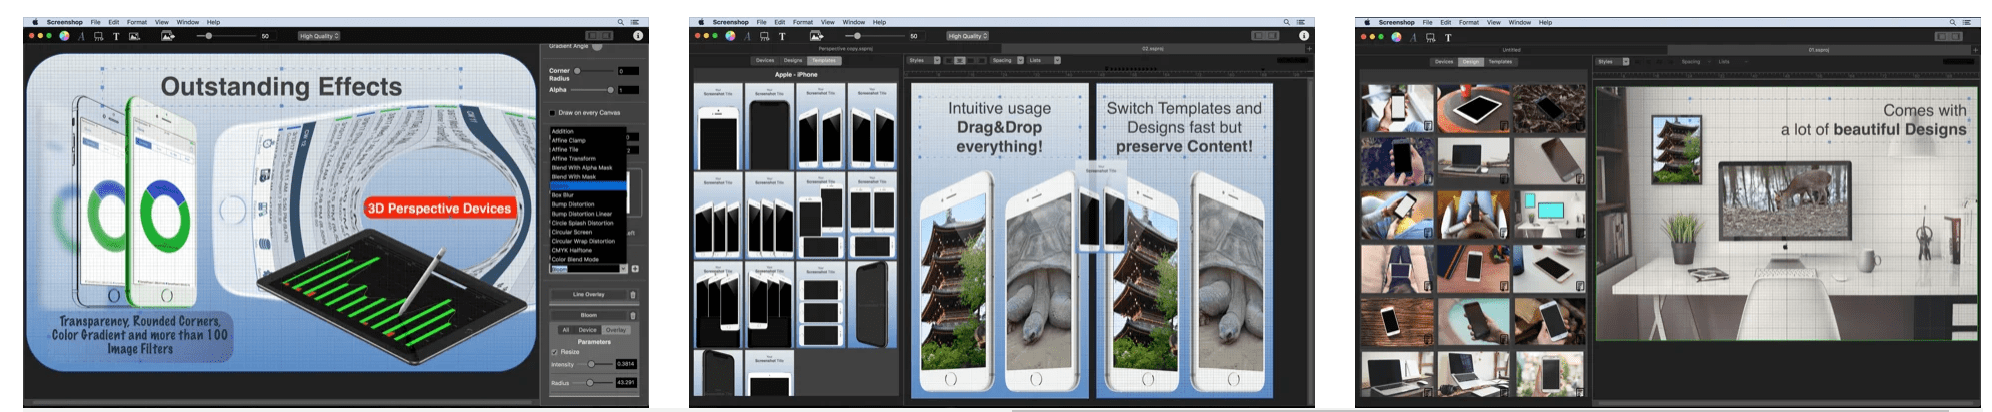The width and height of the screenshot is (1992, 412).
Task: Click the export image icon in middle window
Action: coord(816,36)
